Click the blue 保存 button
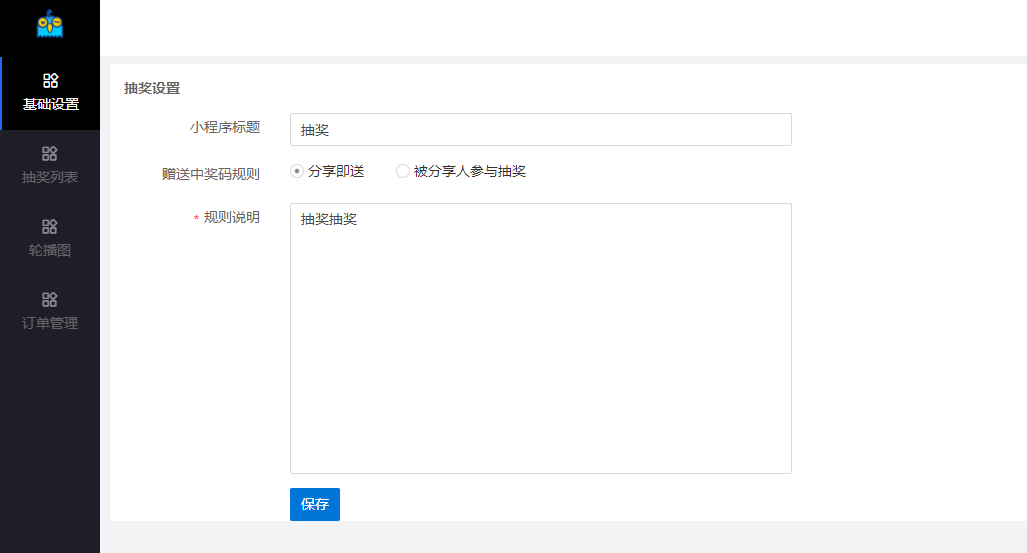The height and width of the screenshot is (553, 1027). tap(315, 504)
